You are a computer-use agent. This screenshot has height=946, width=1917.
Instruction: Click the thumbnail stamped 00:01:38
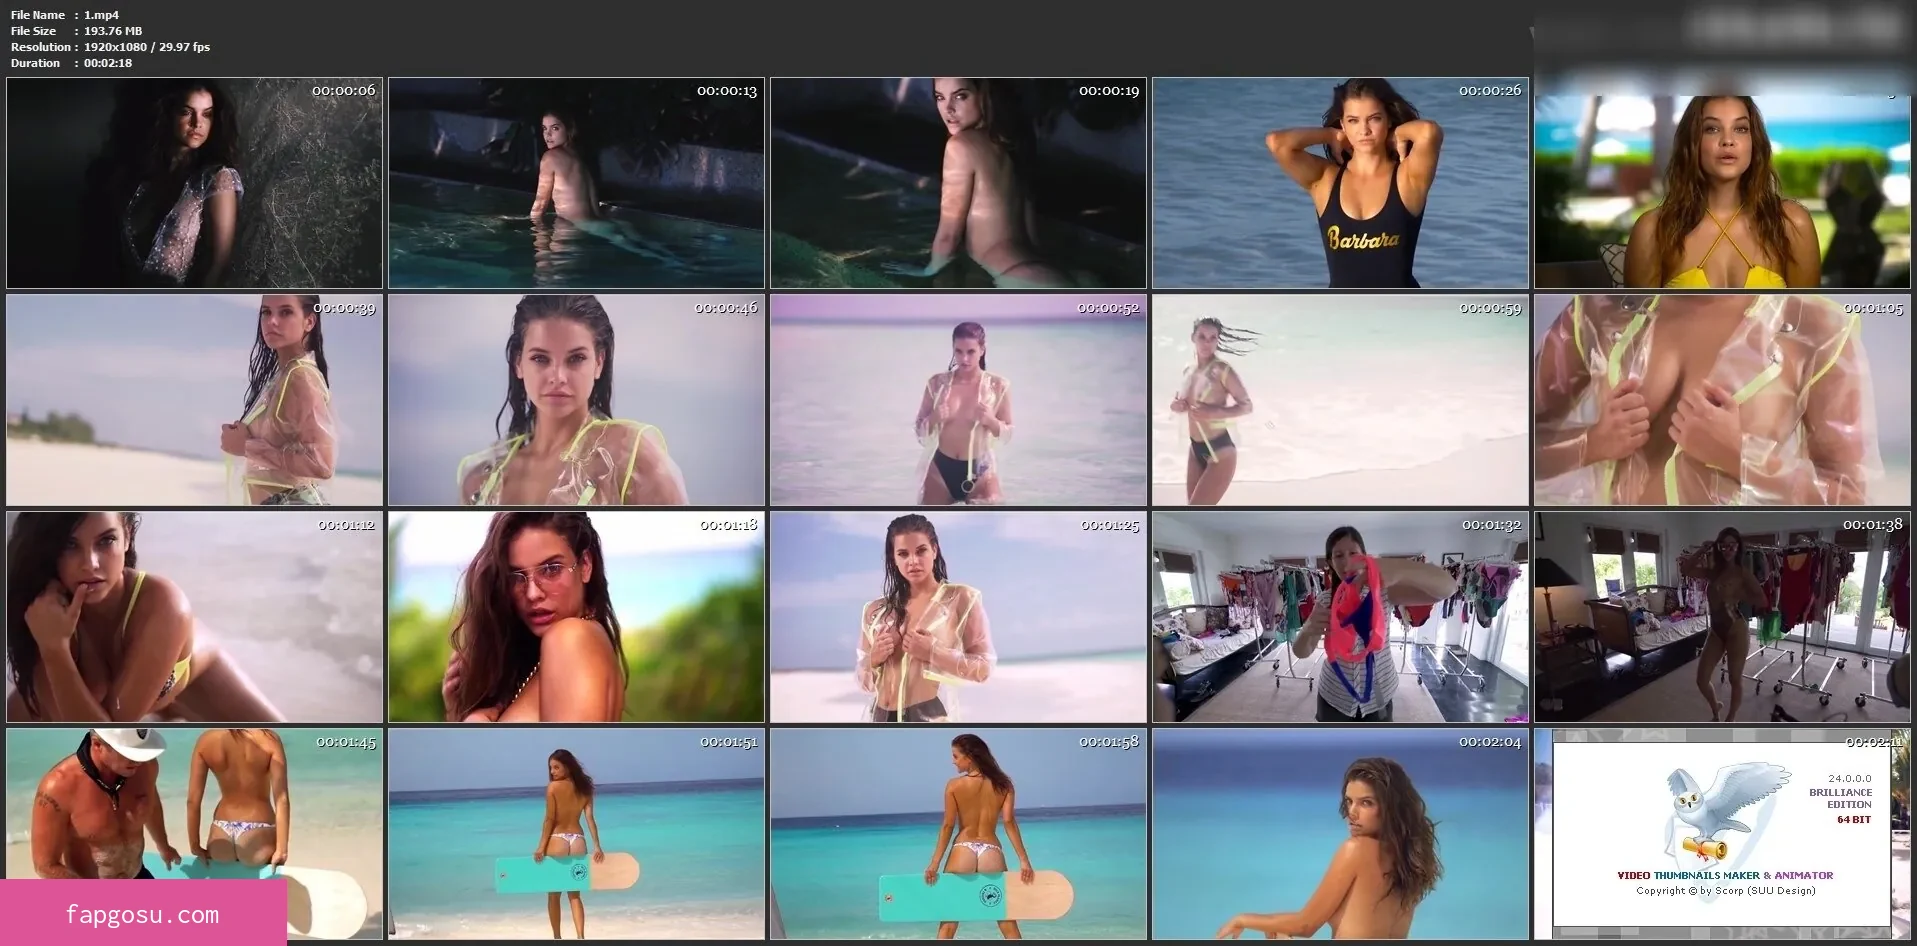[1722, 617]
